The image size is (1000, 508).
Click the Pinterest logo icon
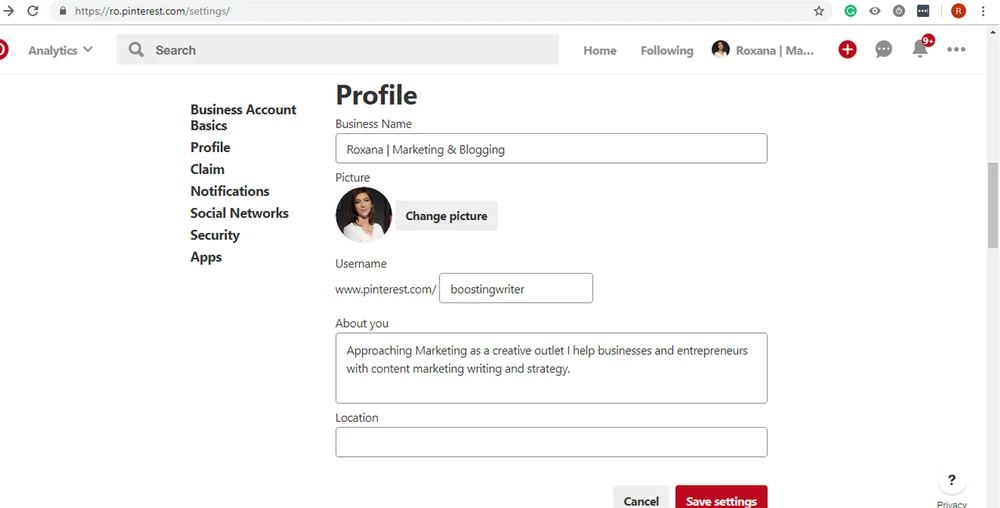pyautogui.click(x=3, y=50)
